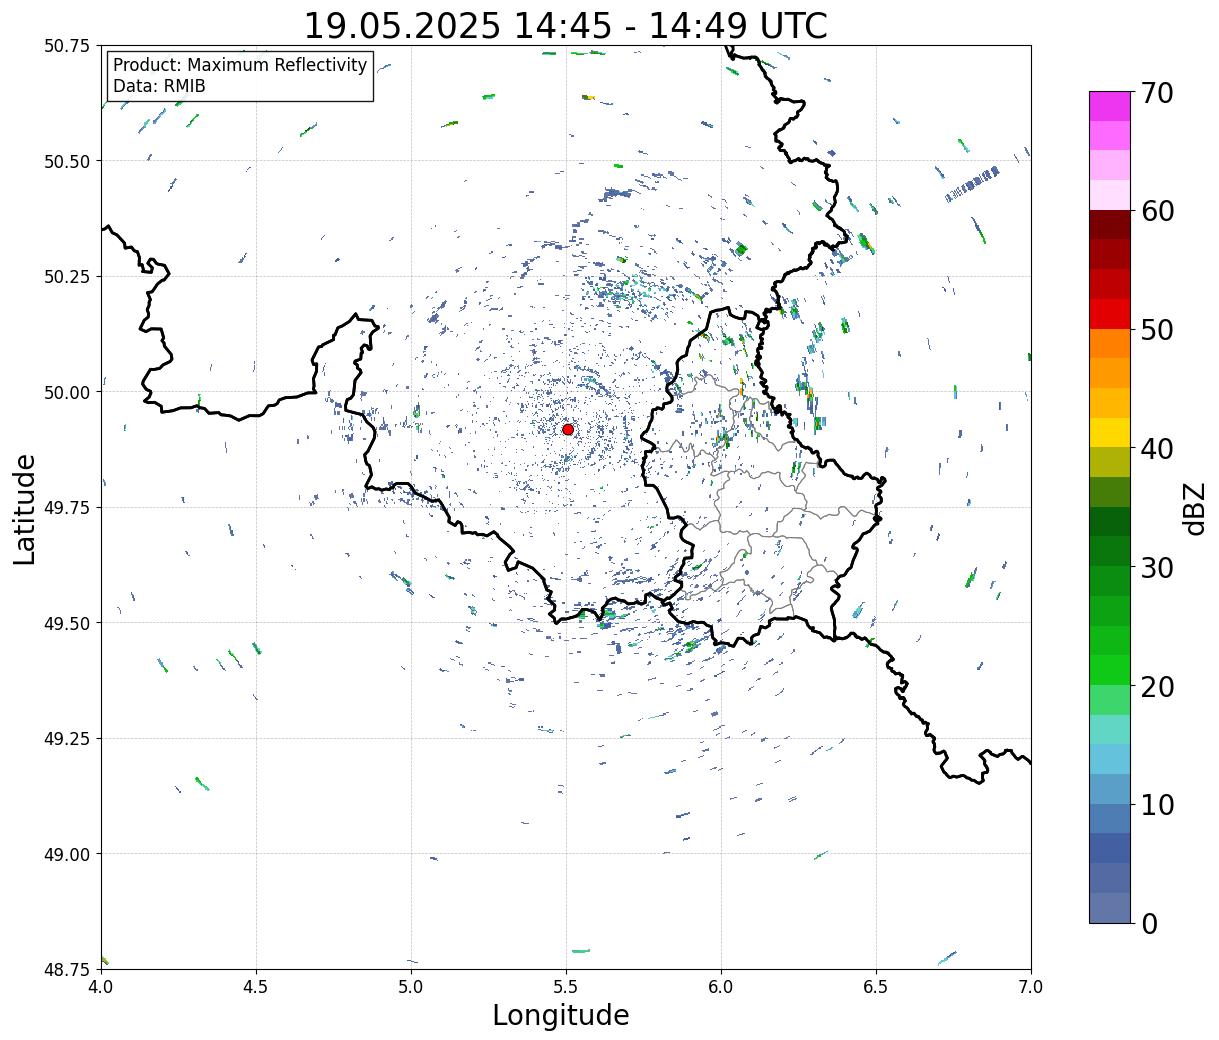
Task: Click the magenta top colorbar segment
Action: tap(1110, 106)
